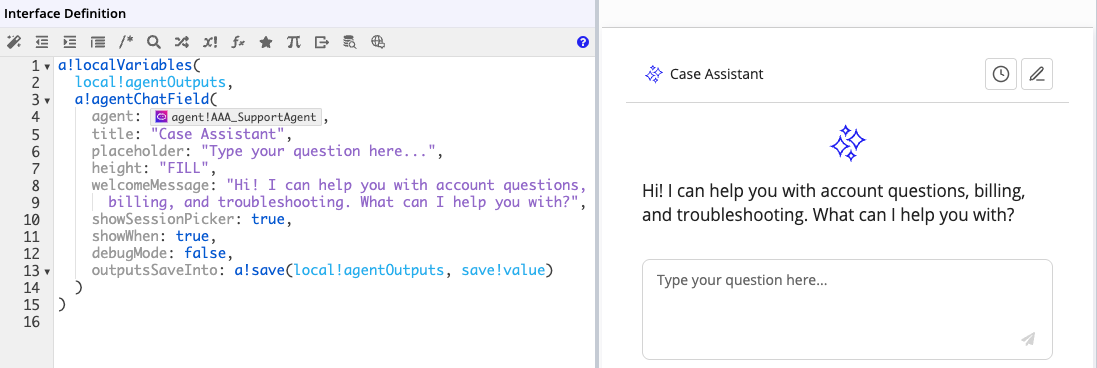
Task: Click the outputsSaveInto parameter
Action: coord(155,271)
